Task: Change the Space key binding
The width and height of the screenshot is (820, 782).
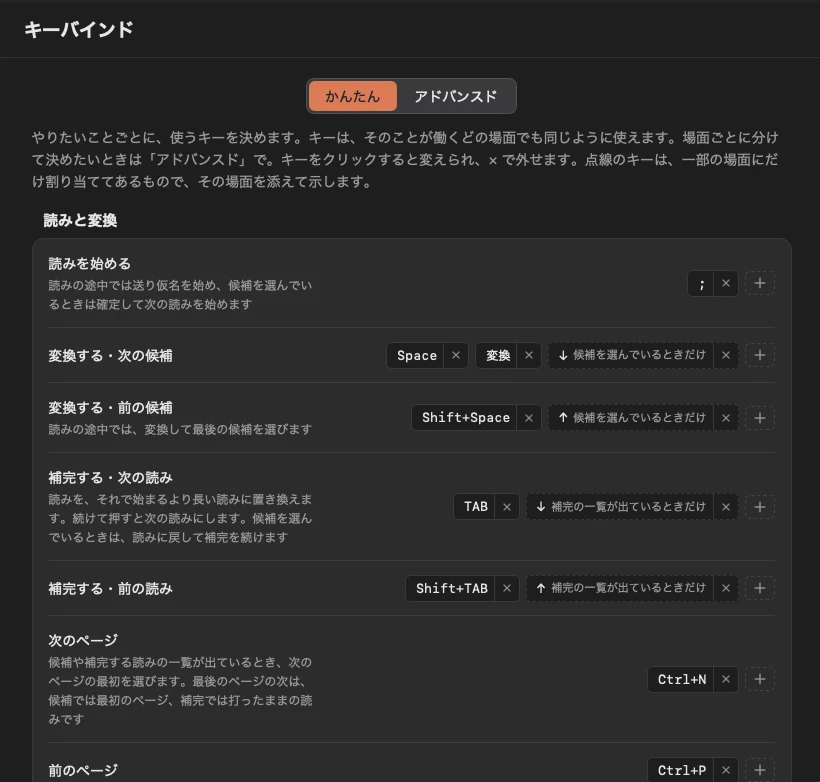Action: pyautogui.click(x=416, y=355)
